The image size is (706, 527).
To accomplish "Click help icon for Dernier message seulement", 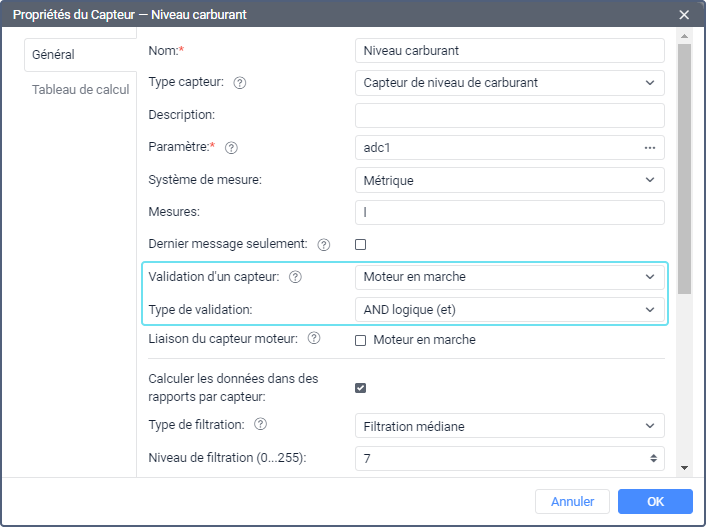I will coord(324,244).
